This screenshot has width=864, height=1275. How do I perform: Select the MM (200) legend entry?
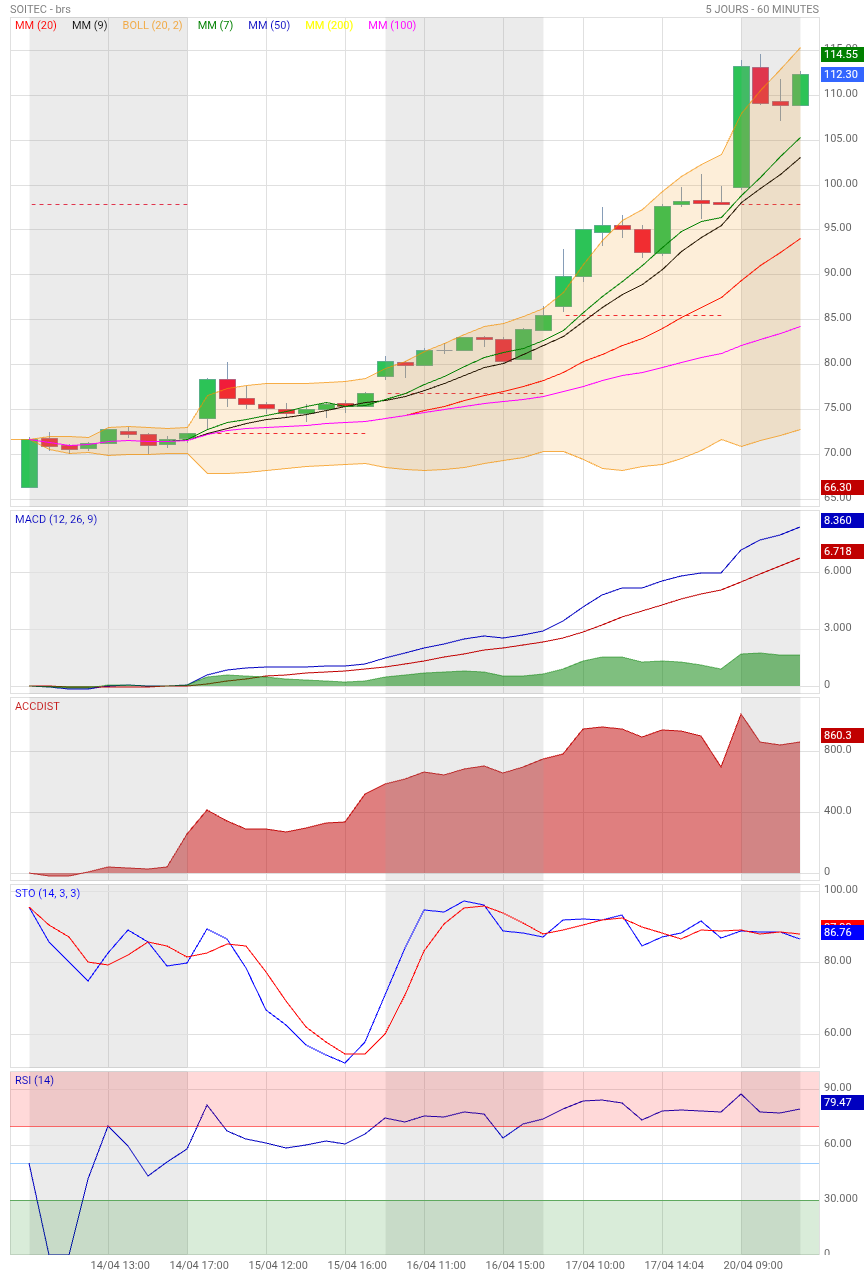pyautogui.click(x=329, y=25)
